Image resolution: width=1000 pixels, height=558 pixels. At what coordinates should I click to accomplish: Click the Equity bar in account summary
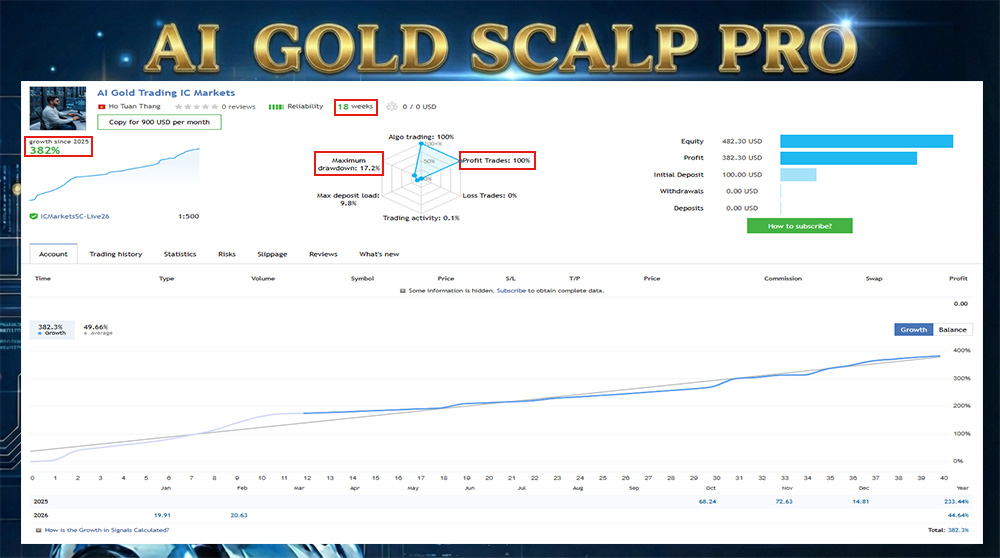pyautogui.click(x=866, y=141)
